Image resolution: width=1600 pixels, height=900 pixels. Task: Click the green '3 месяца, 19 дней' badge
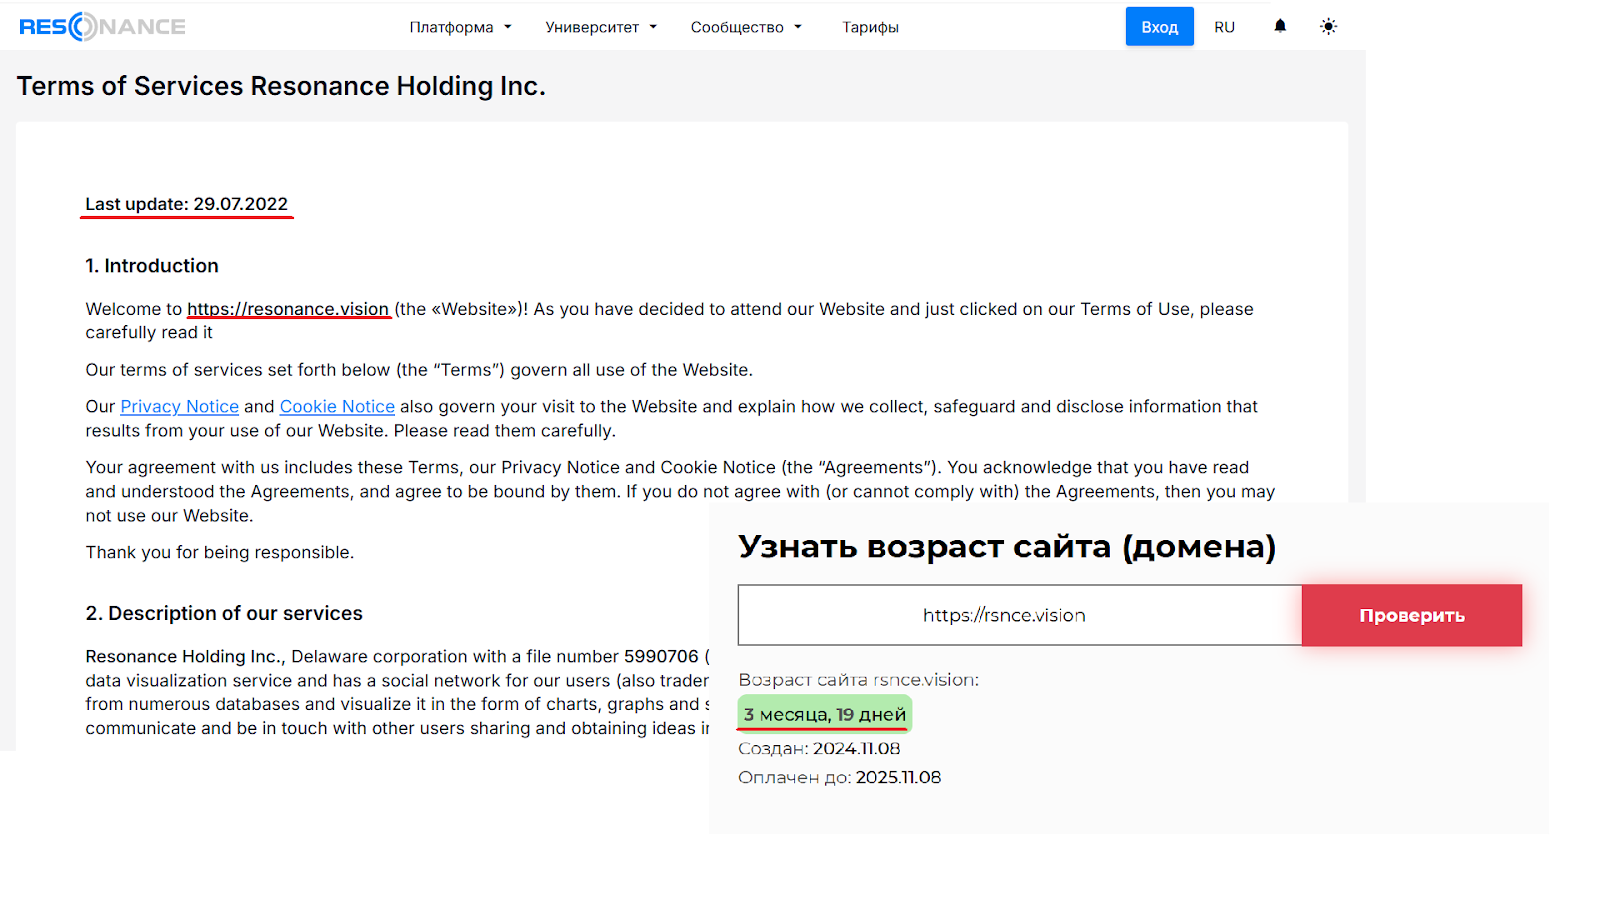824,714
